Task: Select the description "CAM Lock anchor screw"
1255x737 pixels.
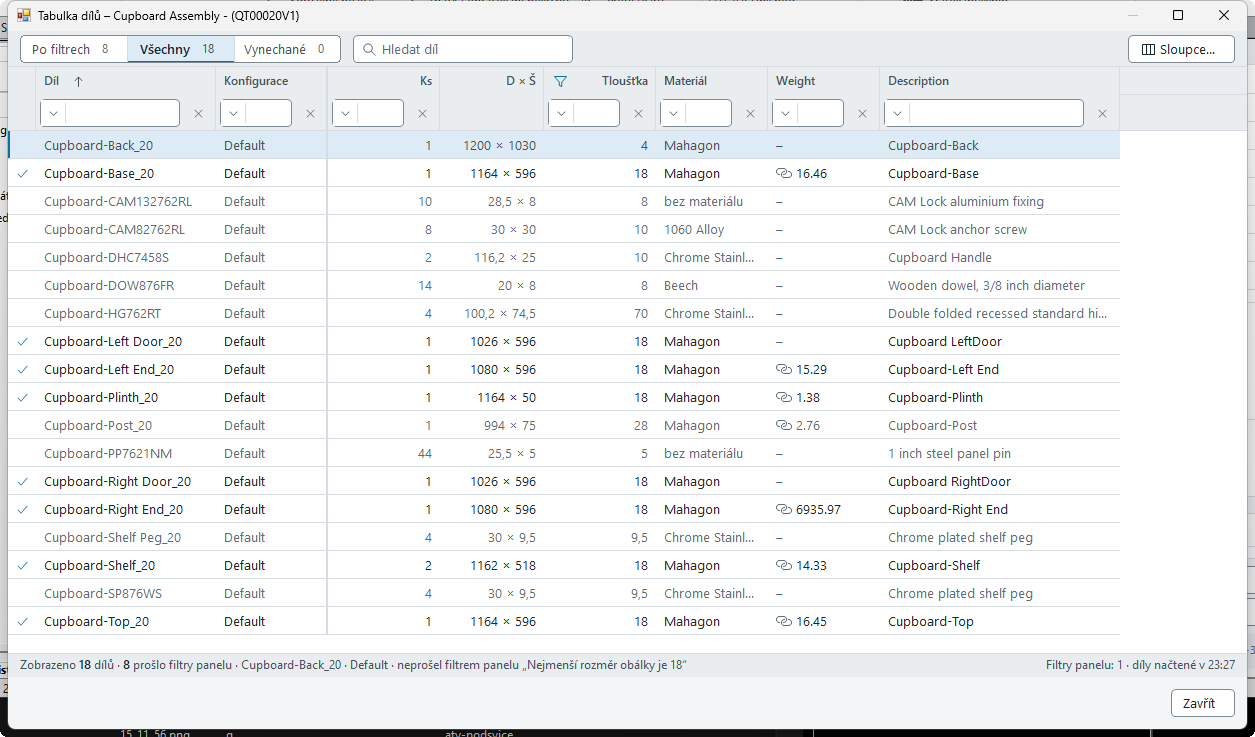Action: coord(958,229)
